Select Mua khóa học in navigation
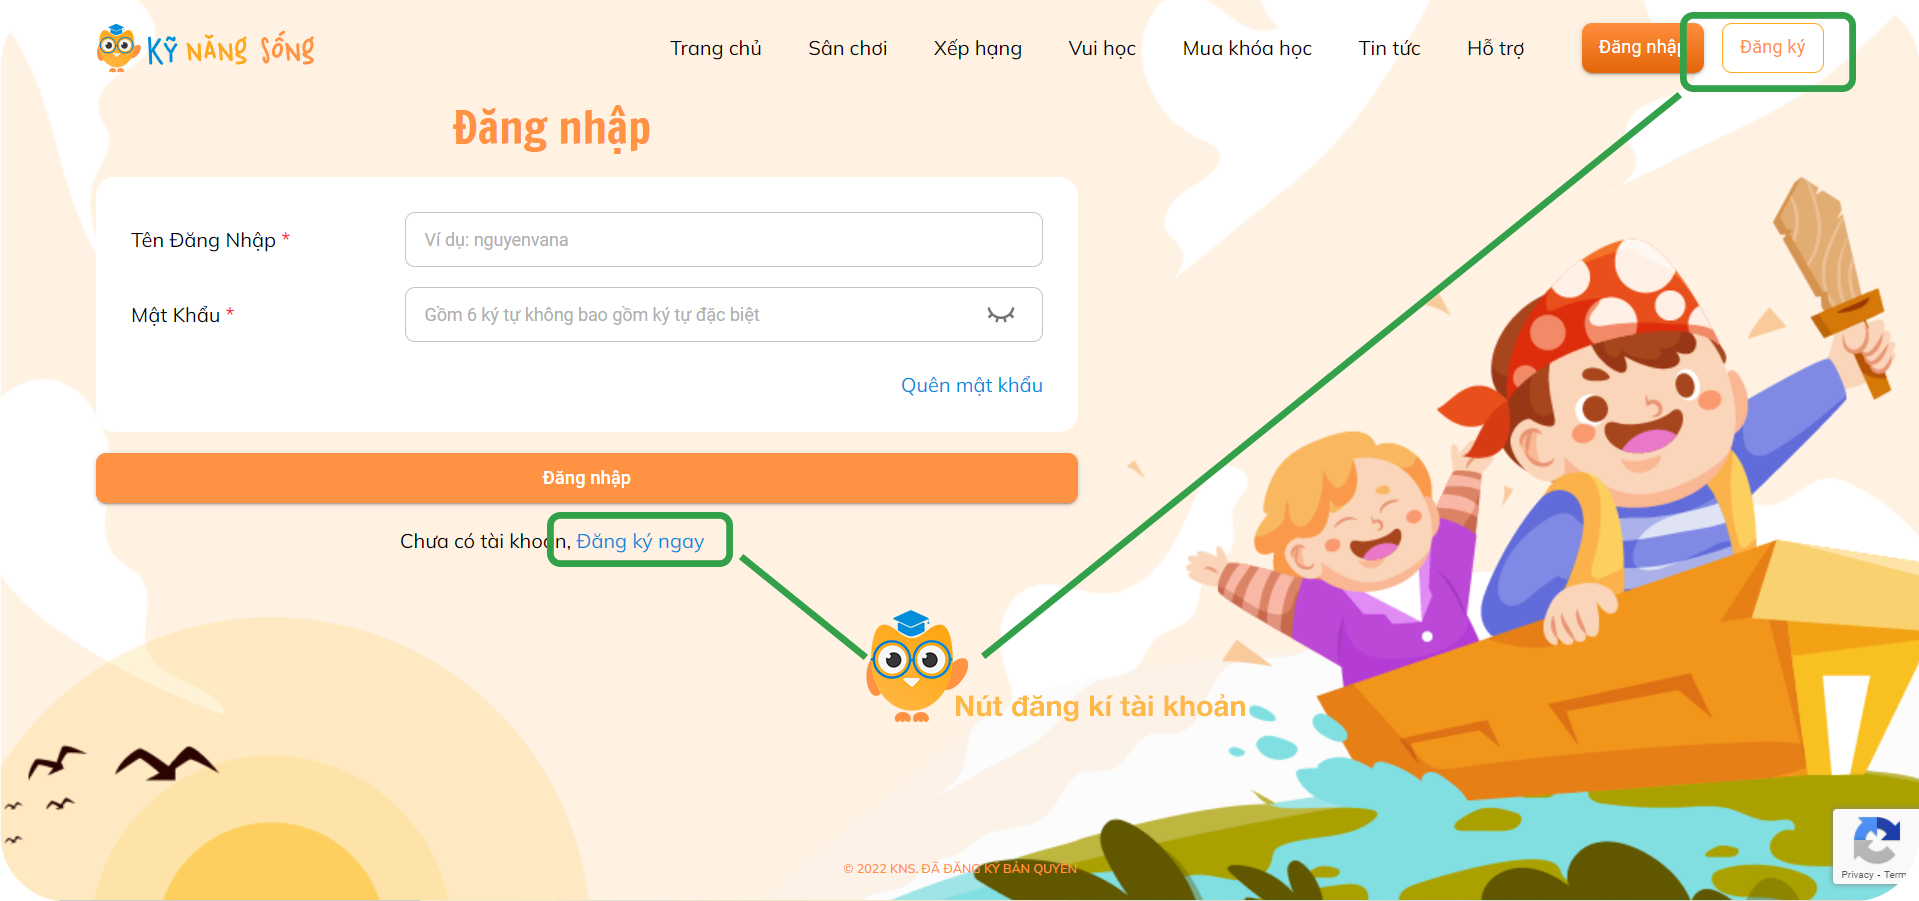The height and width of the screenshot is (901, 1919). [x=1247, y=48]
